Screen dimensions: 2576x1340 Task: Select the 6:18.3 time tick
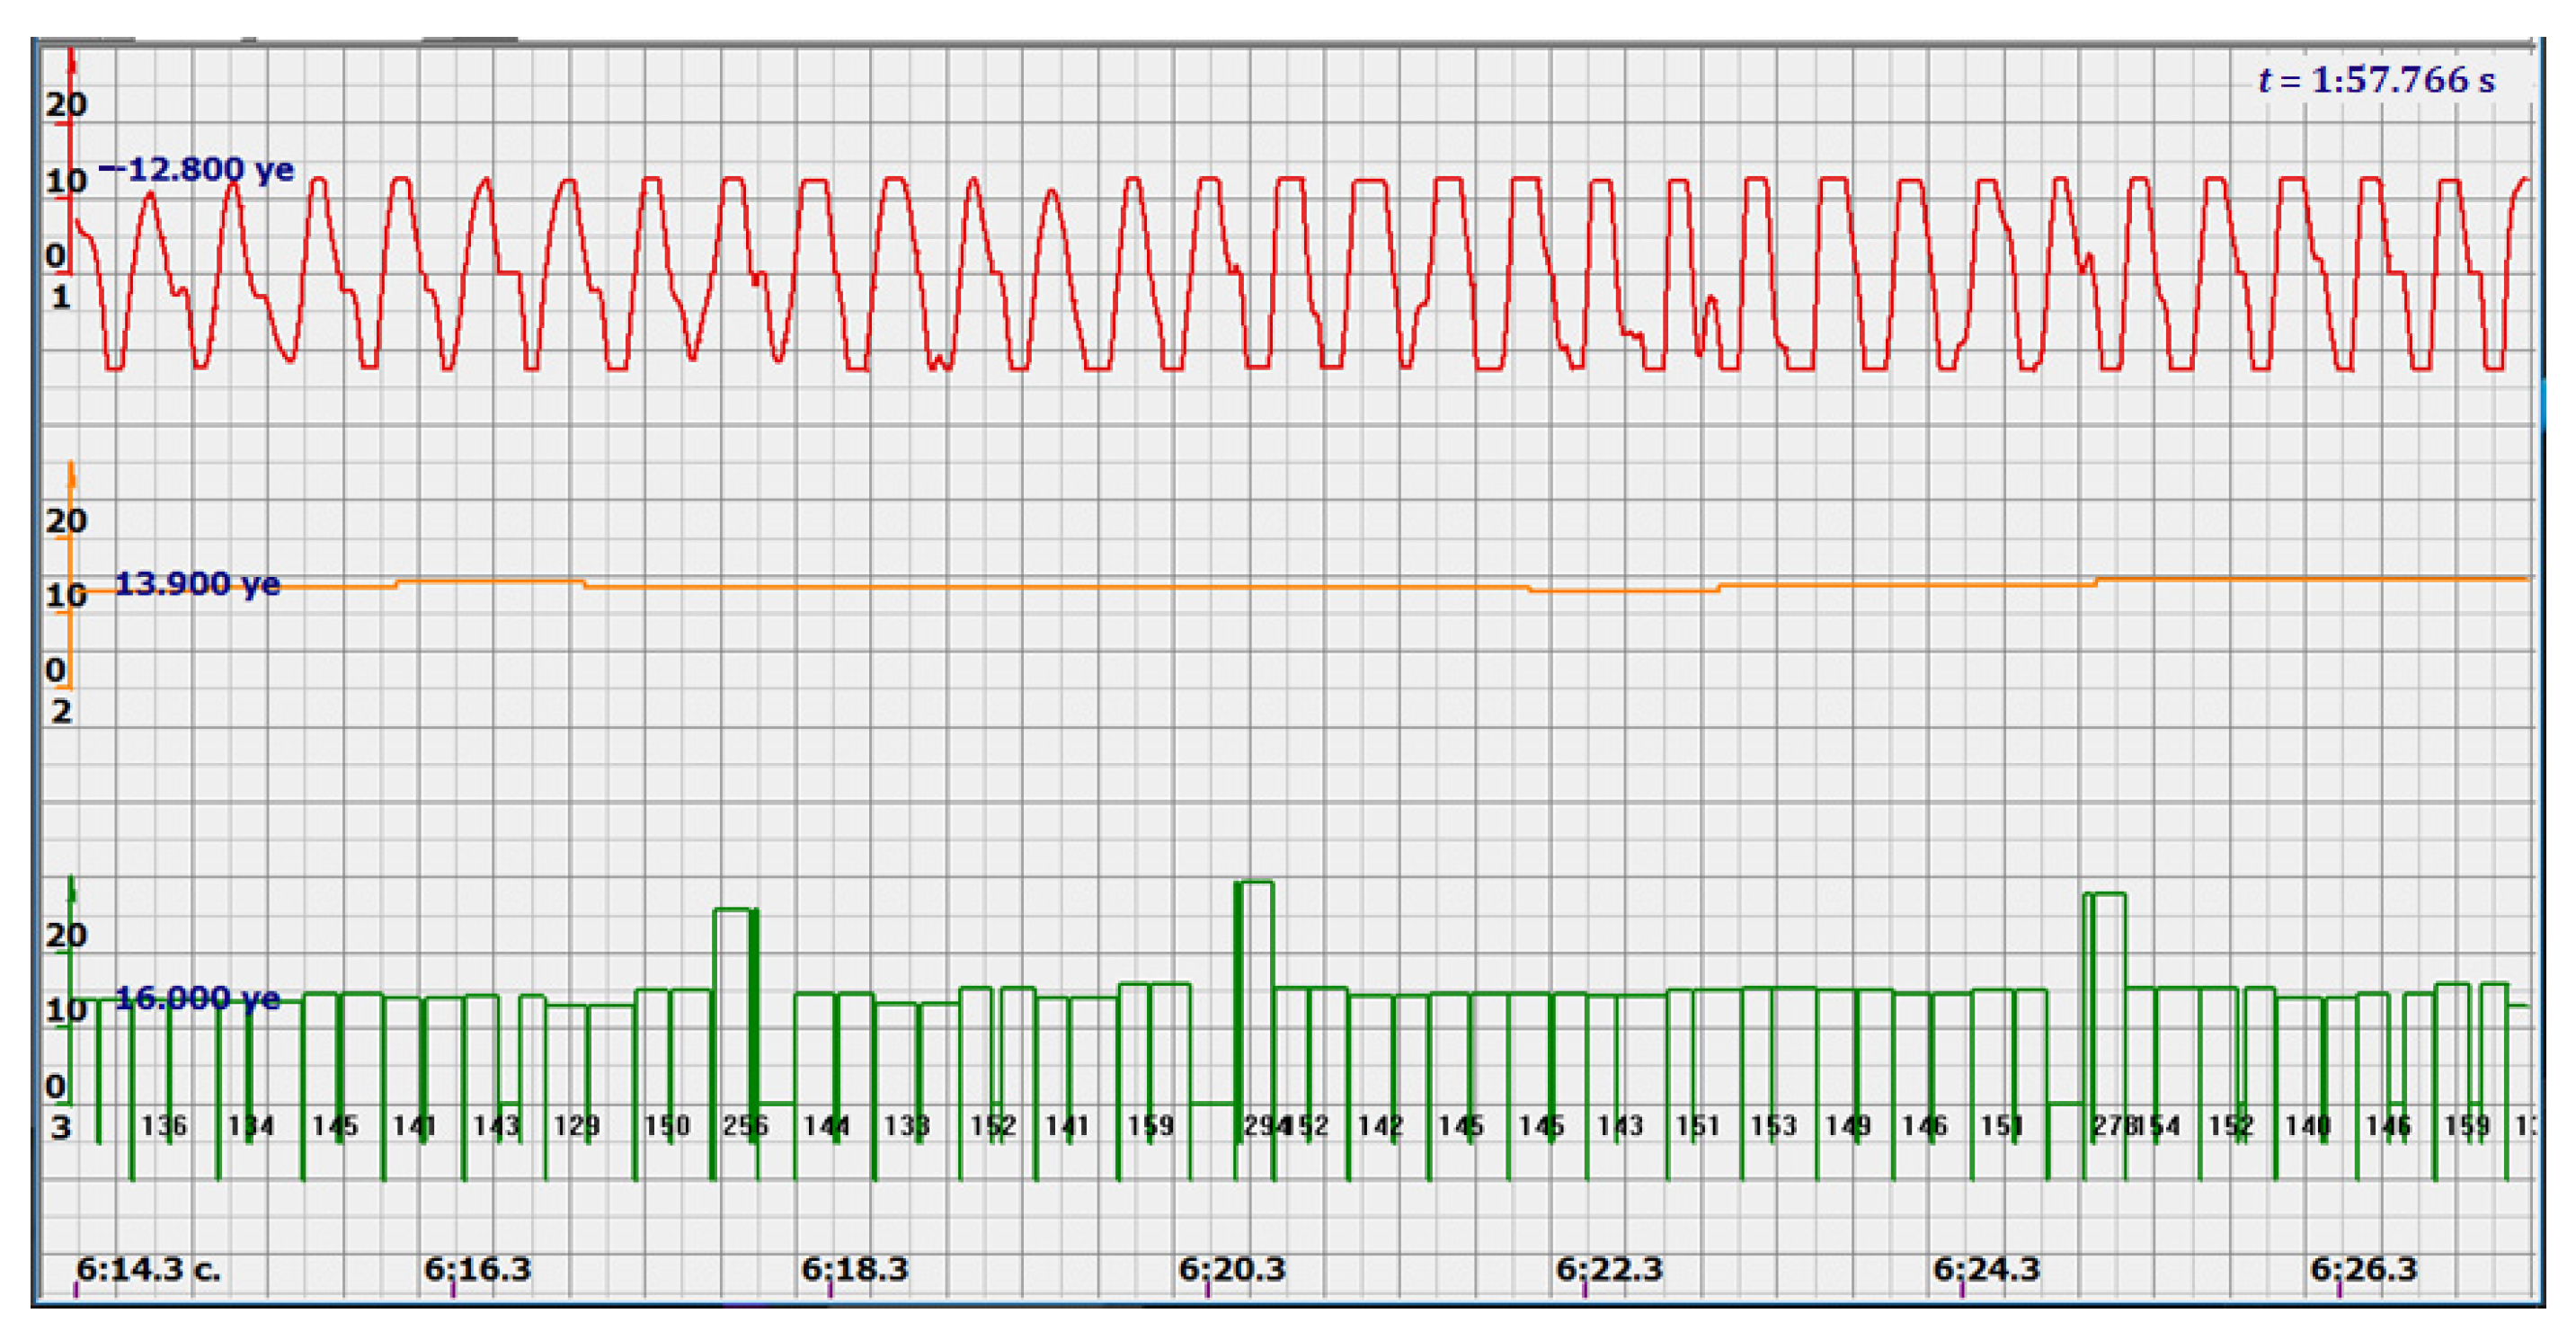[x=854, y=1269]
